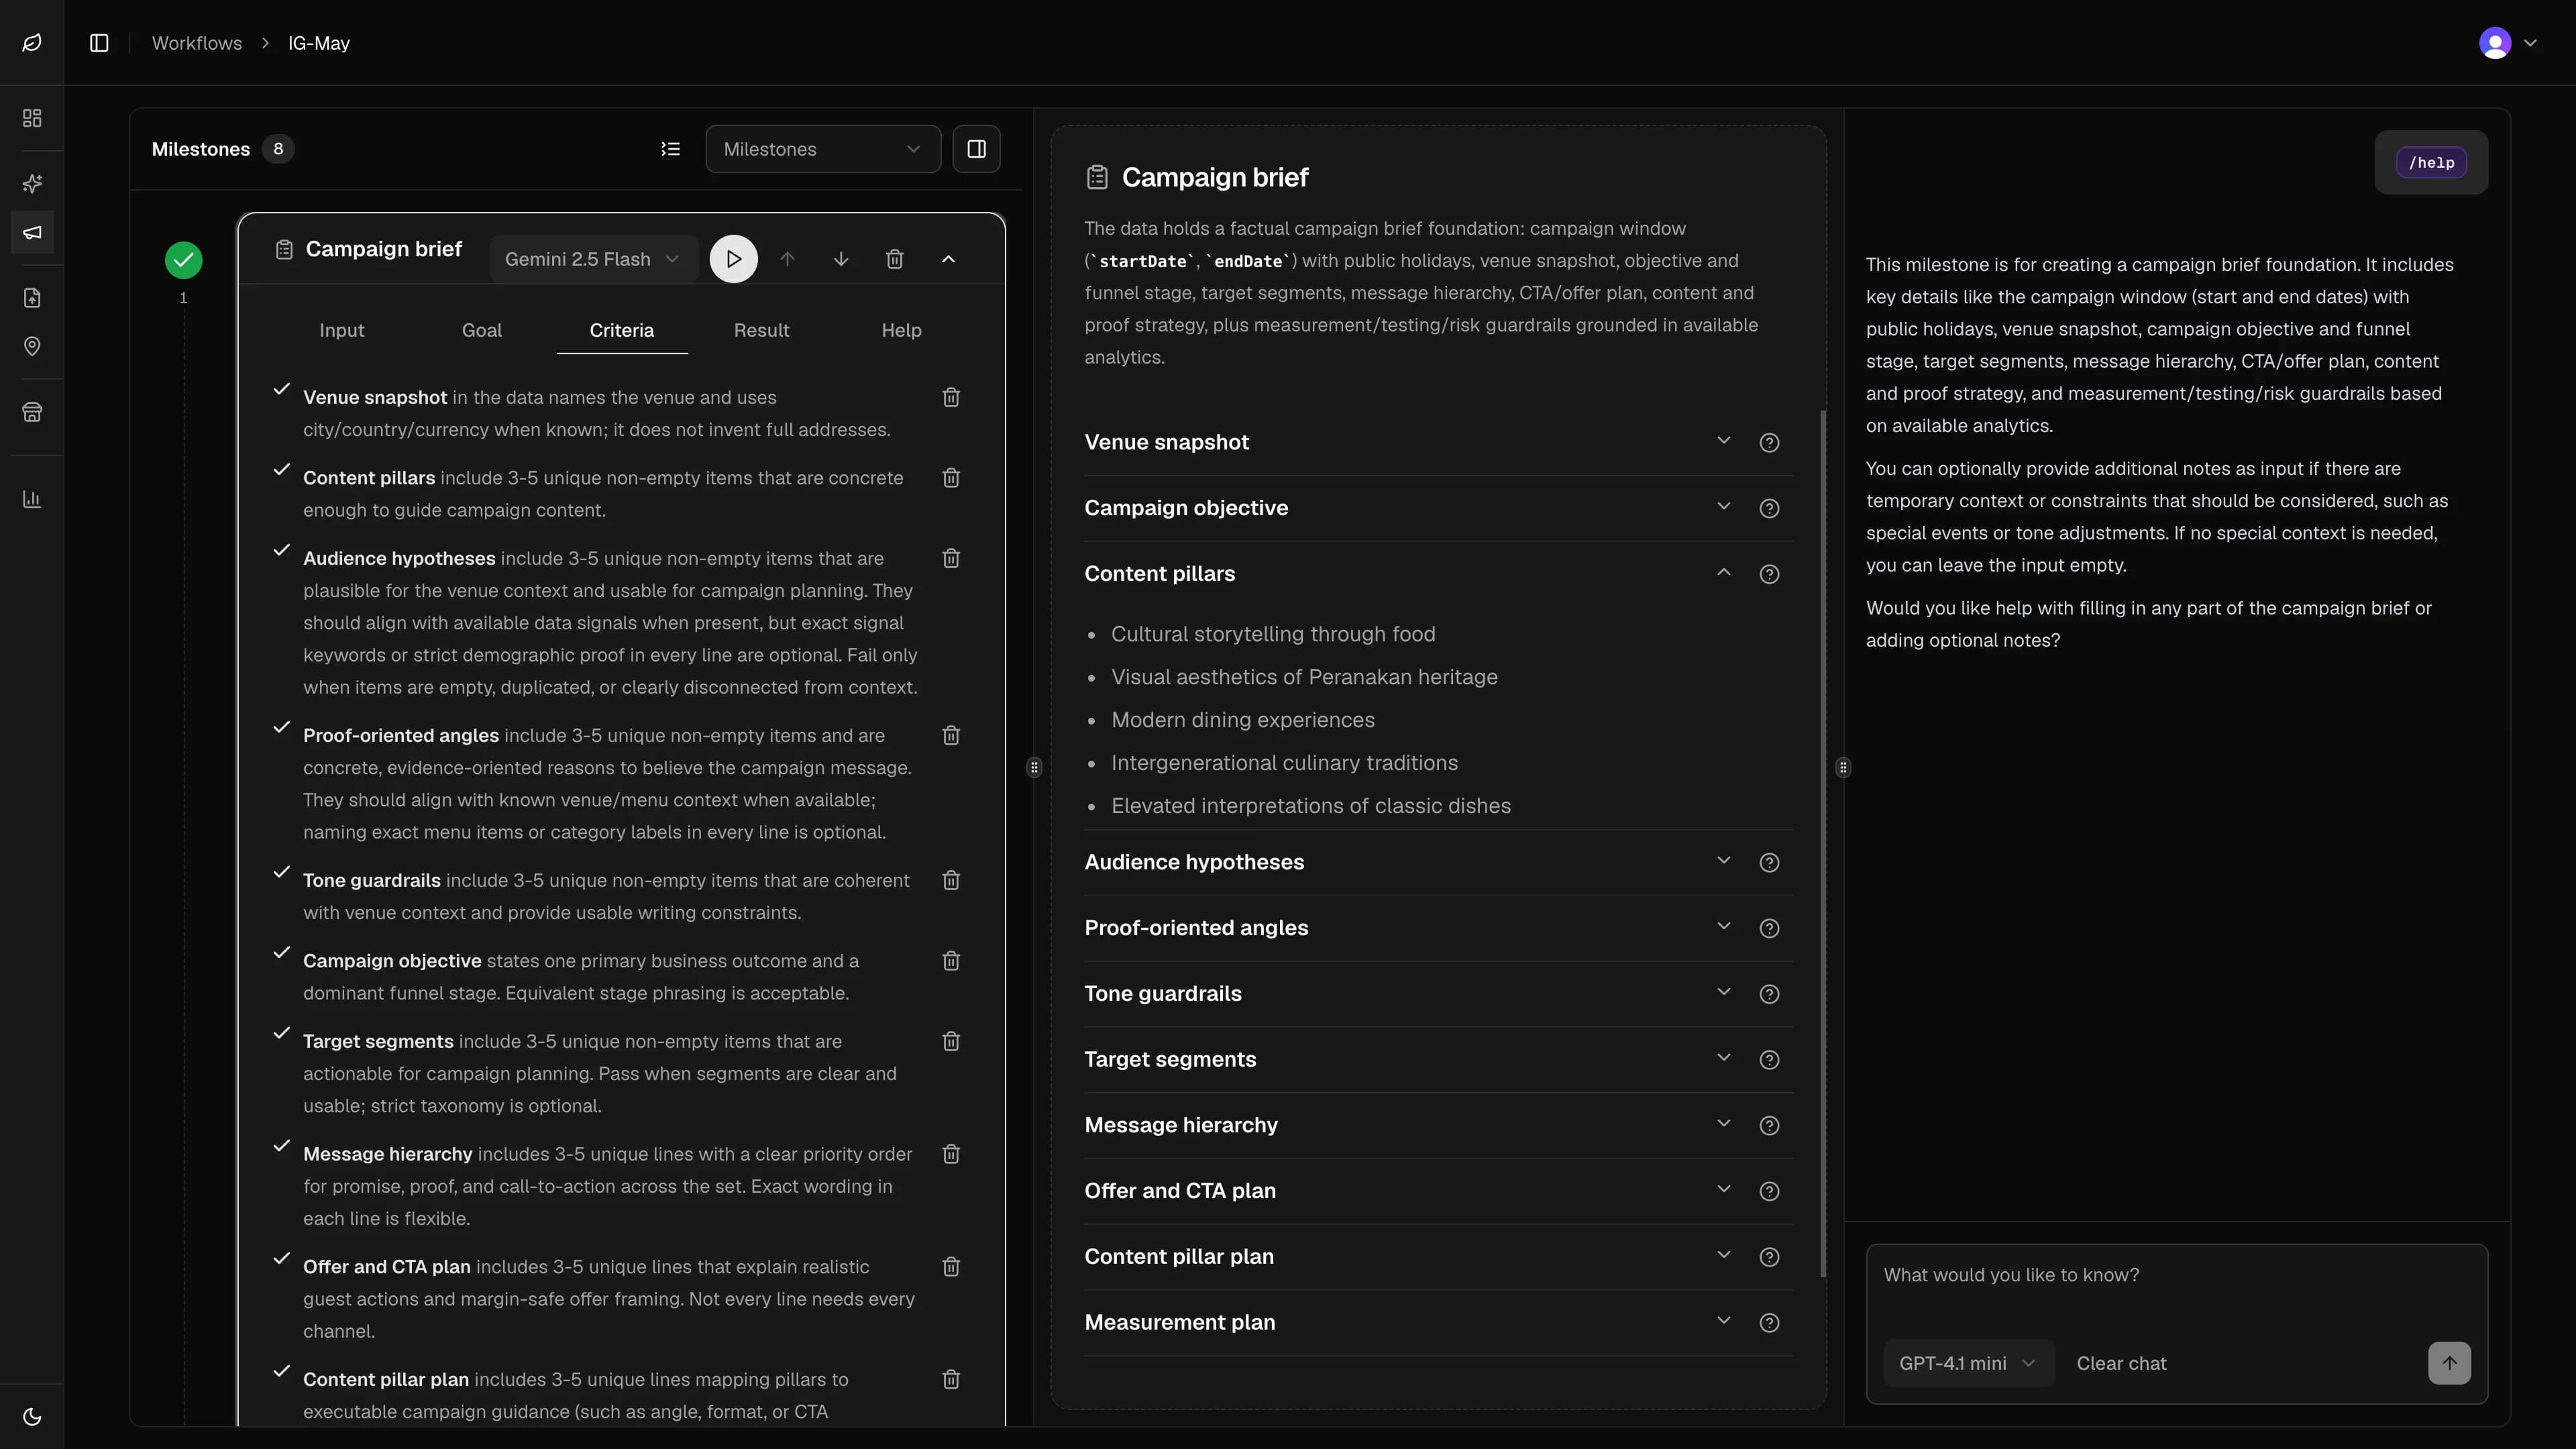Expand the Campaign objective section
This screenshot has width=2576, height=1449.
coord(1723,507)
